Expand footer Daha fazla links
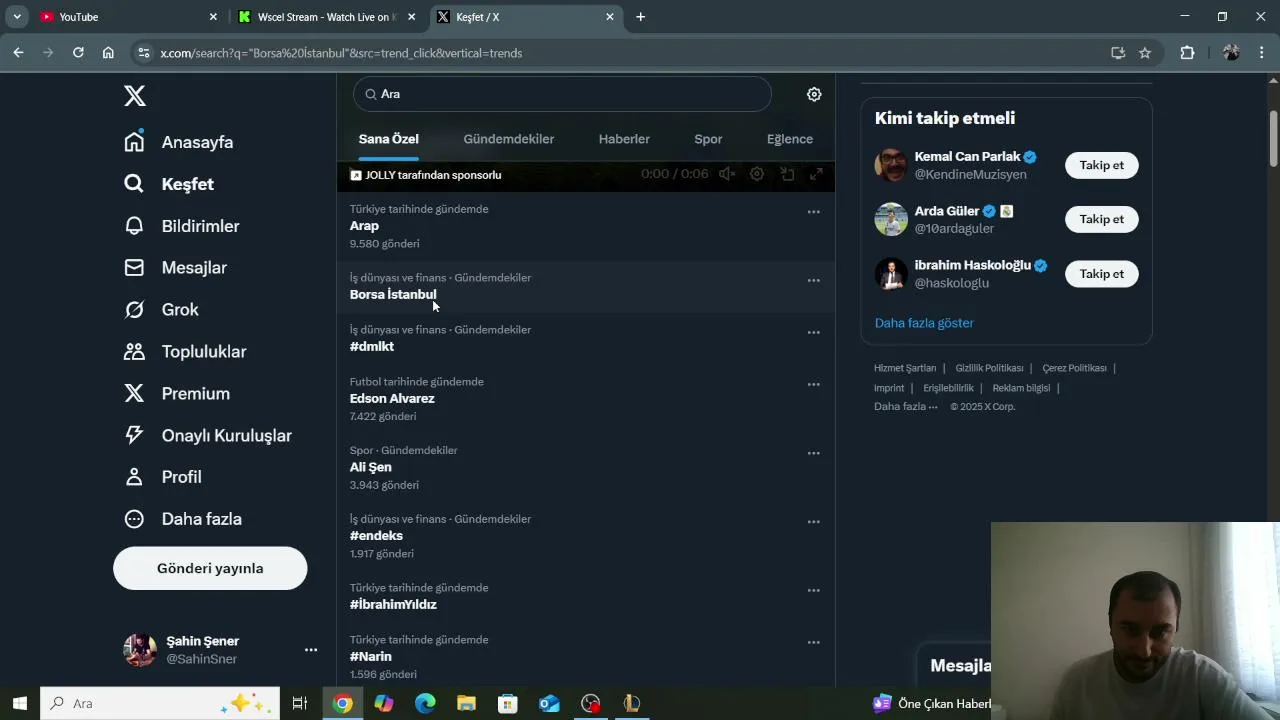The height and width of the screenshot is (720, 1280). coord(905,407)
